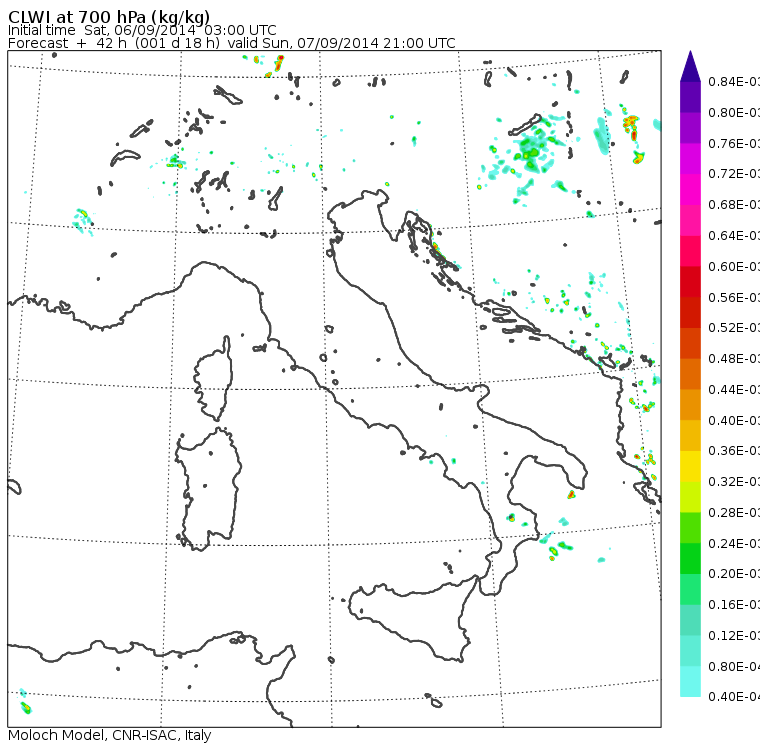This screenshot has height=749, width=760.
Task: Click the color band just below 0.36E-03
Action: point(690,466)
